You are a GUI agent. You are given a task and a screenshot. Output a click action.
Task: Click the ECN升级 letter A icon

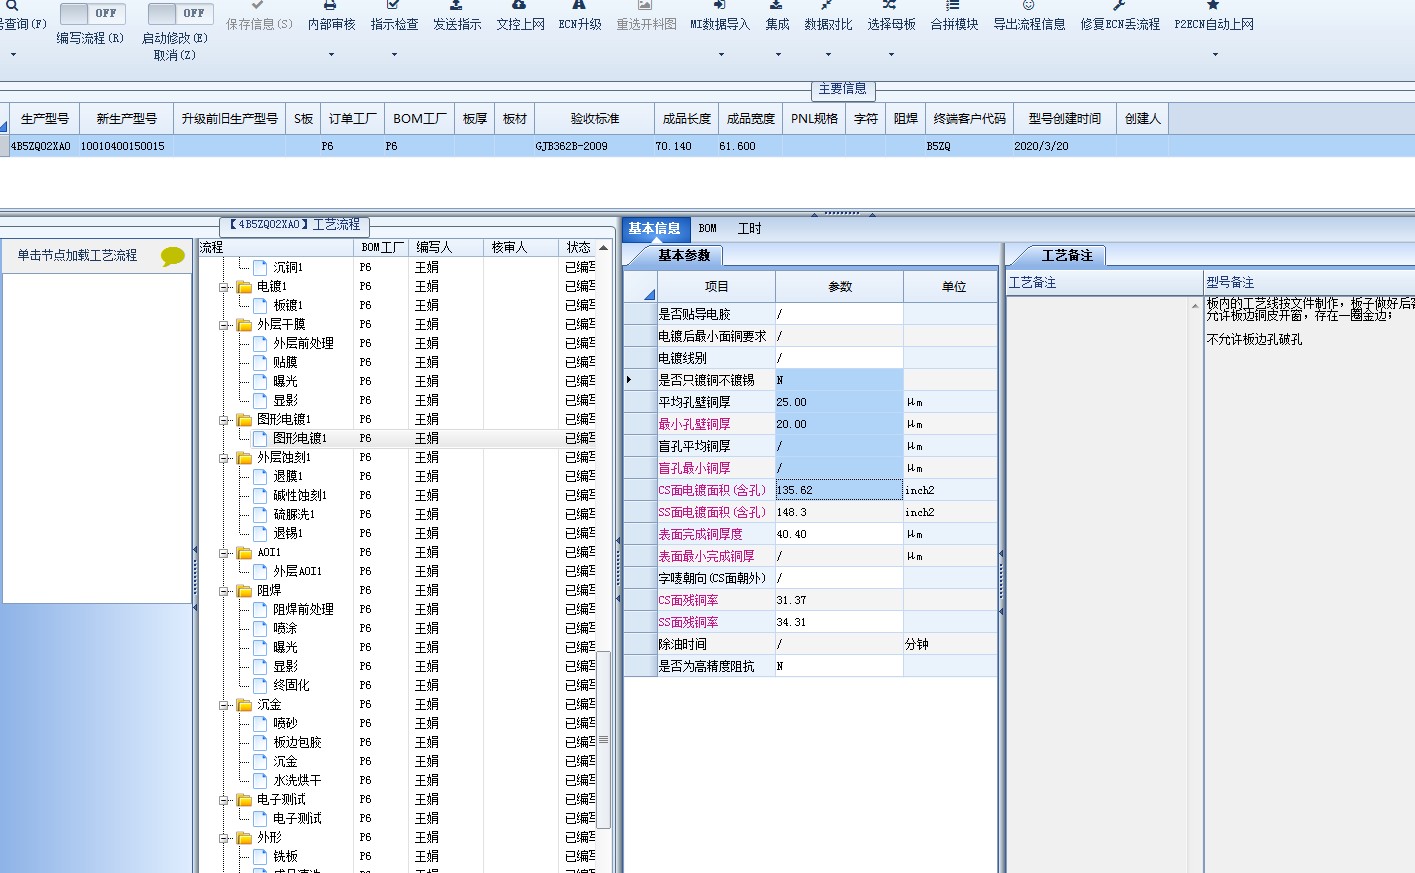(579, 5)
